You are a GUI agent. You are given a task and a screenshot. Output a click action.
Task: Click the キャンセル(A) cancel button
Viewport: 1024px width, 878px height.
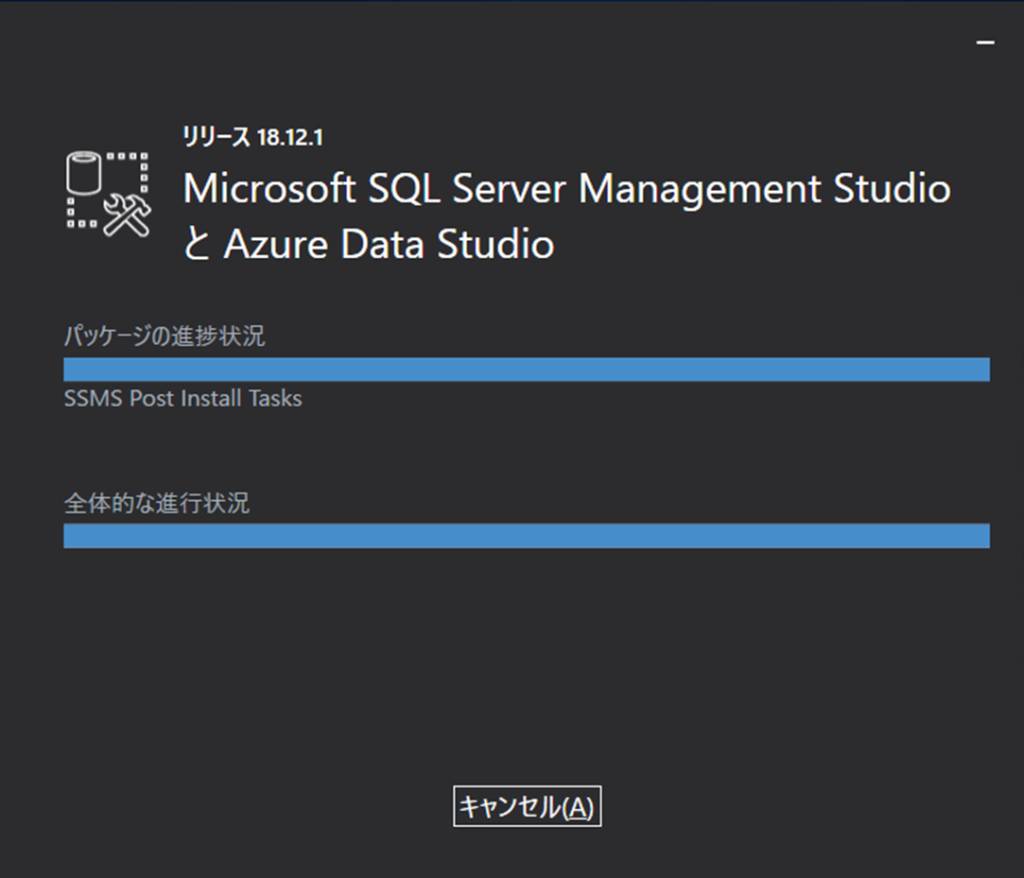point(527,806)
